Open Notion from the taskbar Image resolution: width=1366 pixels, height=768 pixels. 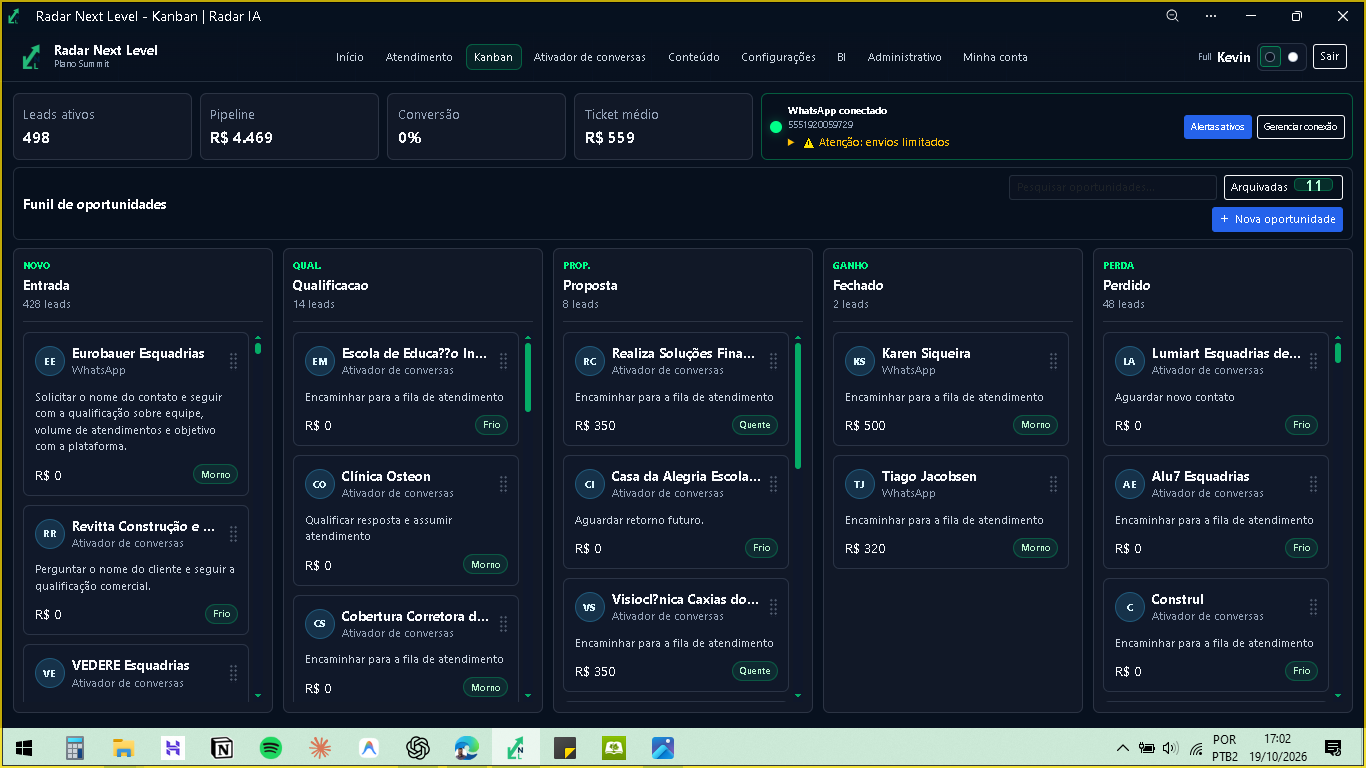pyautogui.click(x=221, y=747)
